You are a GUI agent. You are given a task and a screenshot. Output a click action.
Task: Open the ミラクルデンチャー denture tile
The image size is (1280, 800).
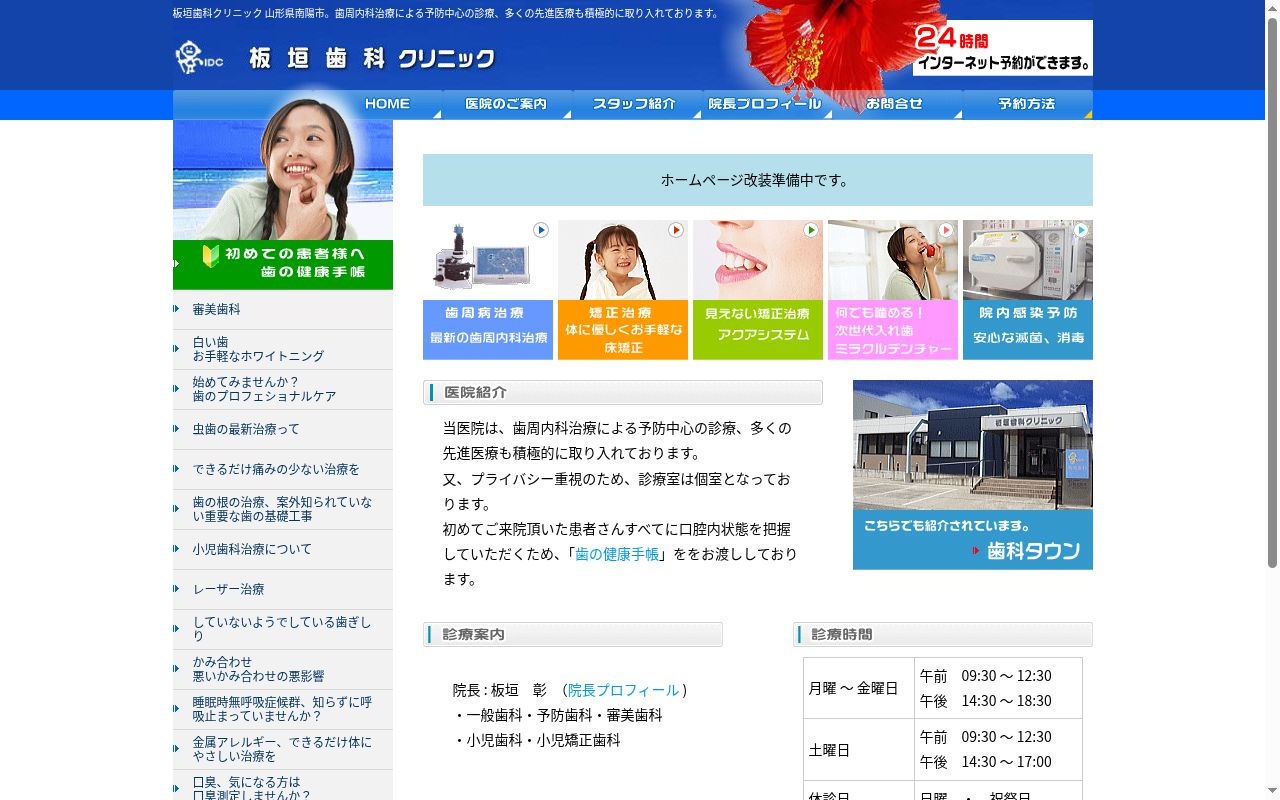point(893,290)
